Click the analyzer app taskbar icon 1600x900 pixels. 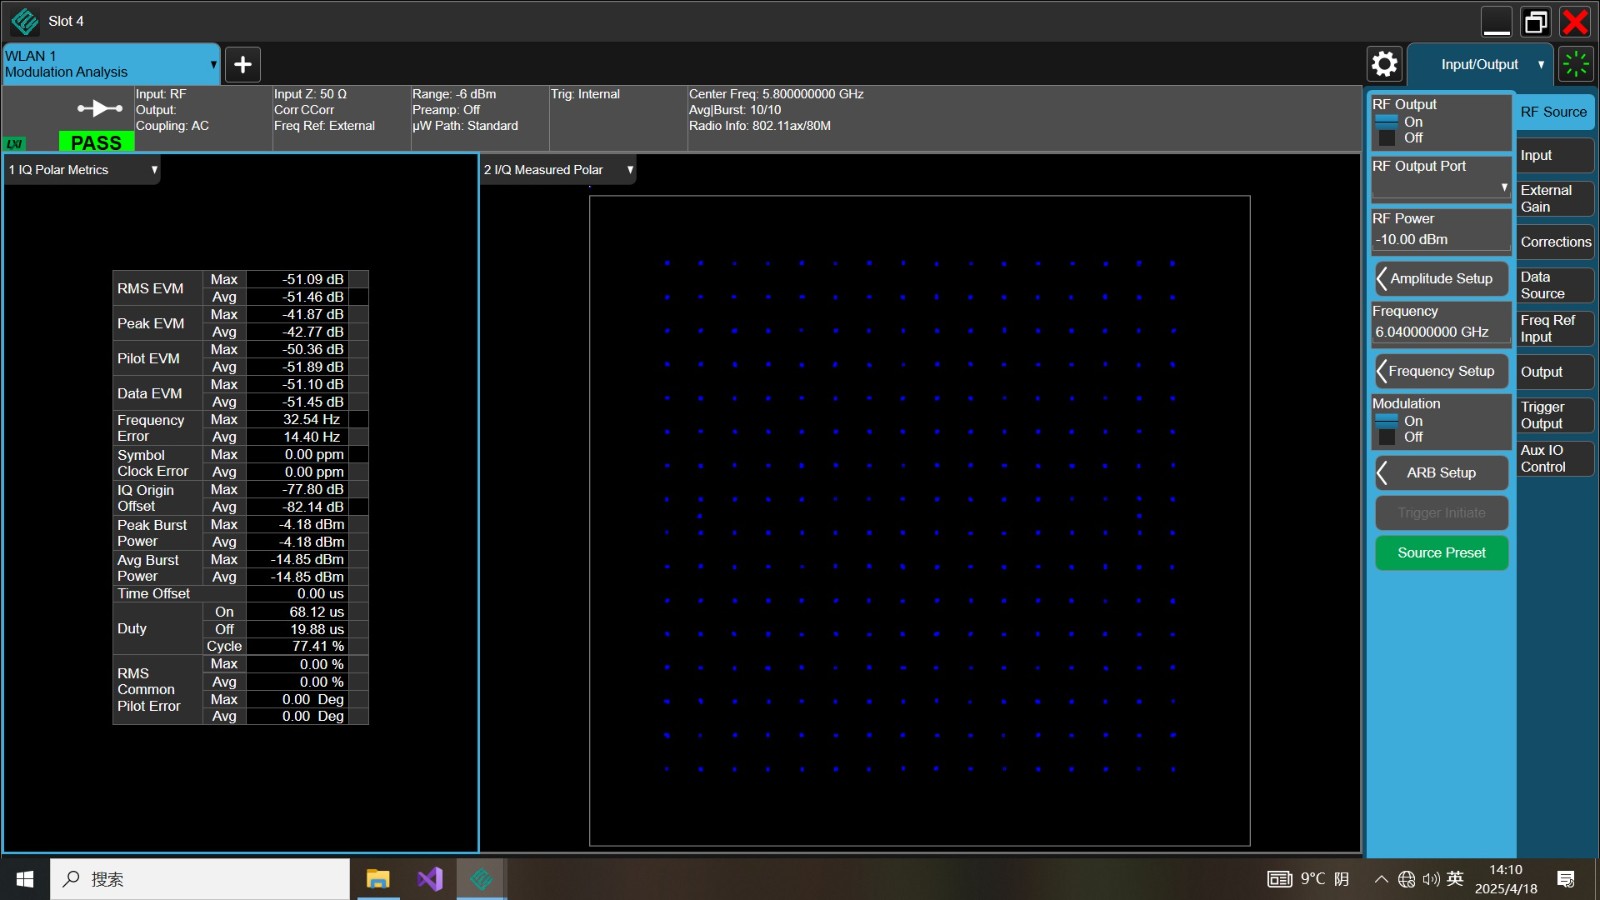(481, 879)
